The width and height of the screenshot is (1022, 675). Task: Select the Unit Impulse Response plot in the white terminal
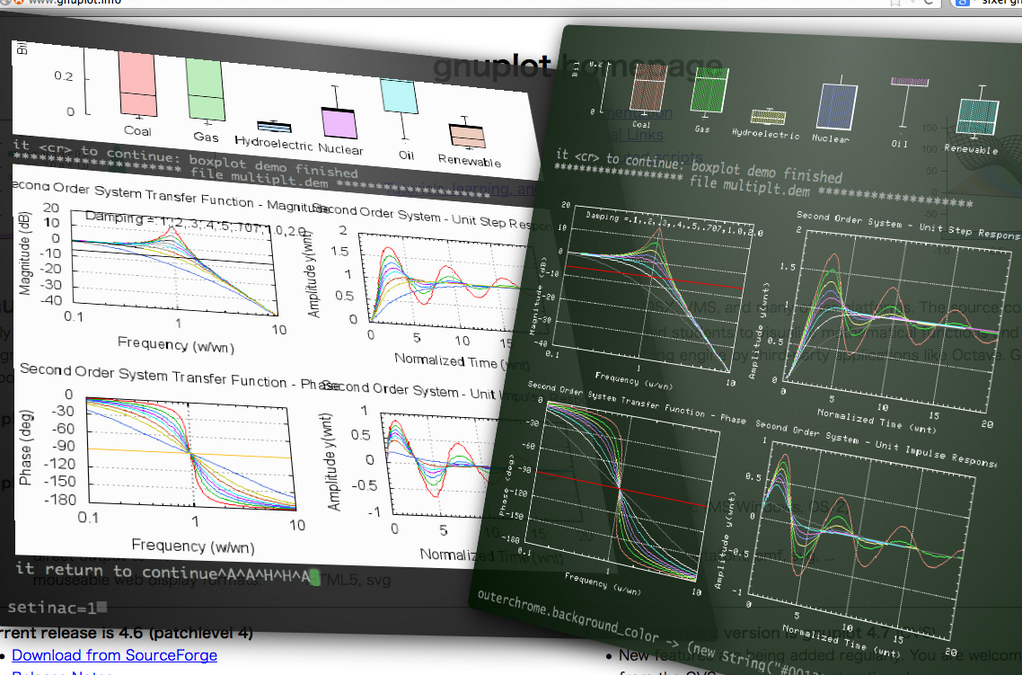(x=443, y=464)
